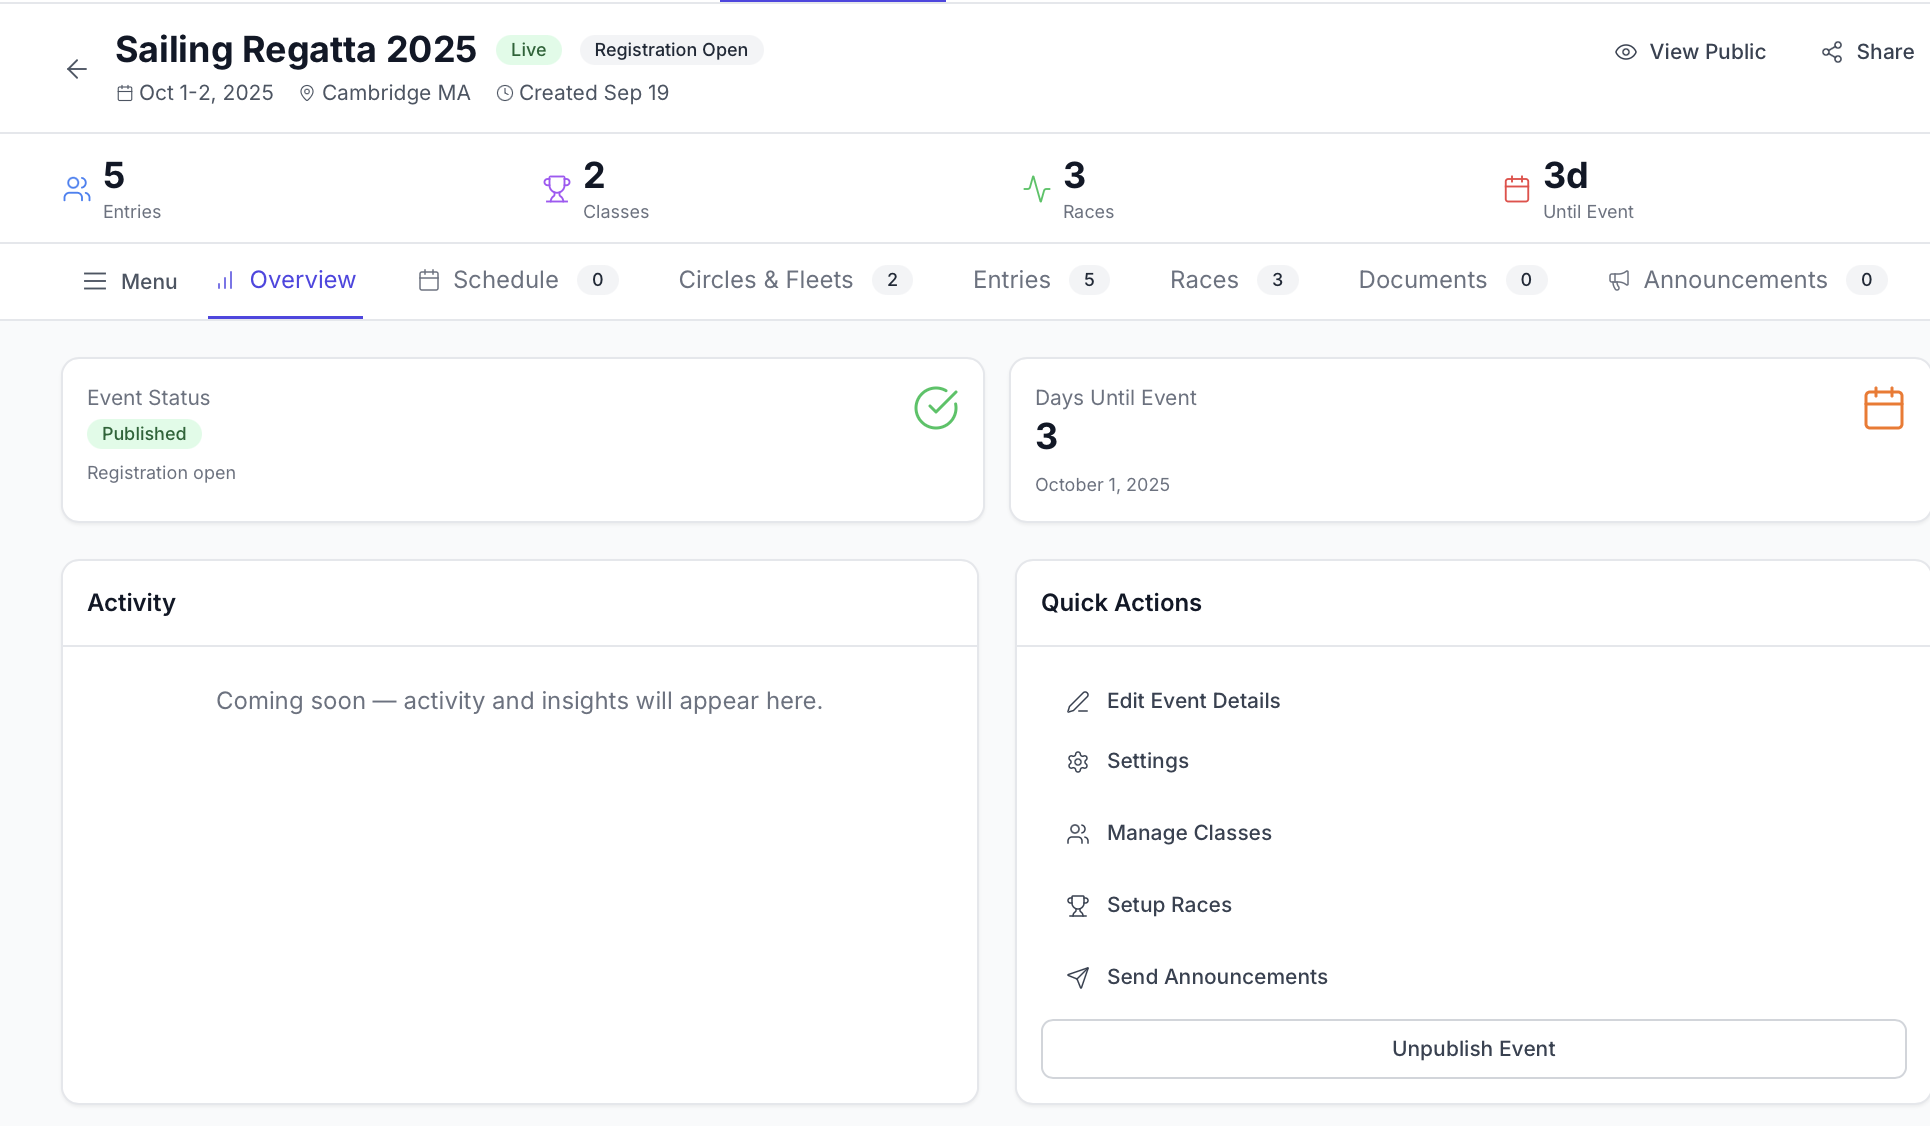Click the Settings gear icon in Quick Actions
The width and height of the screenshot is (1930, 1126).
click(x=1077, y=761)
